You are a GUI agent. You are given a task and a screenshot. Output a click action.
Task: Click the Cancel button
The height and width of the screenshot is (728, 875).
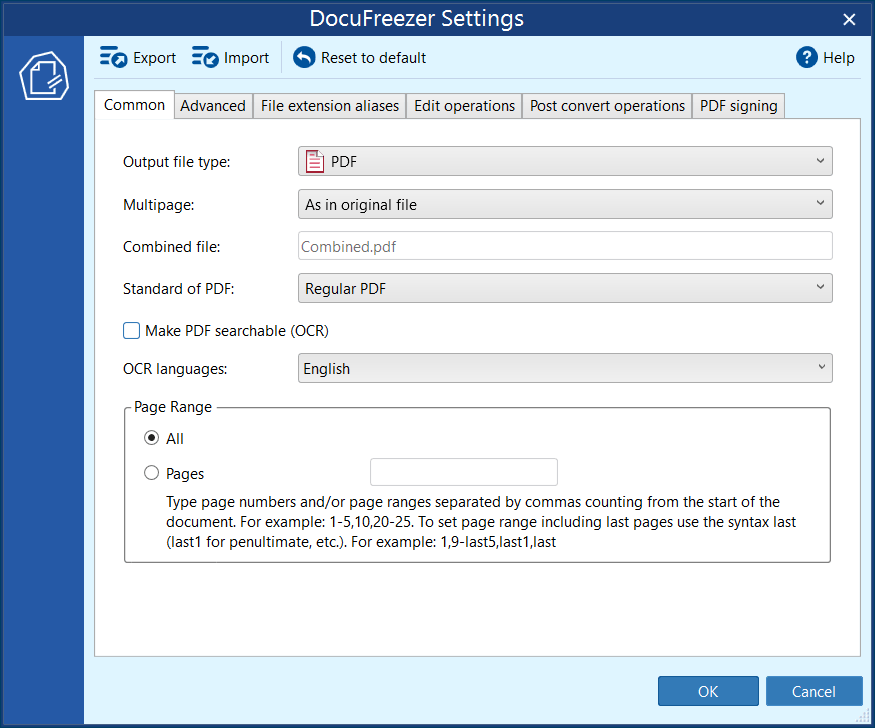pos(814,691)
